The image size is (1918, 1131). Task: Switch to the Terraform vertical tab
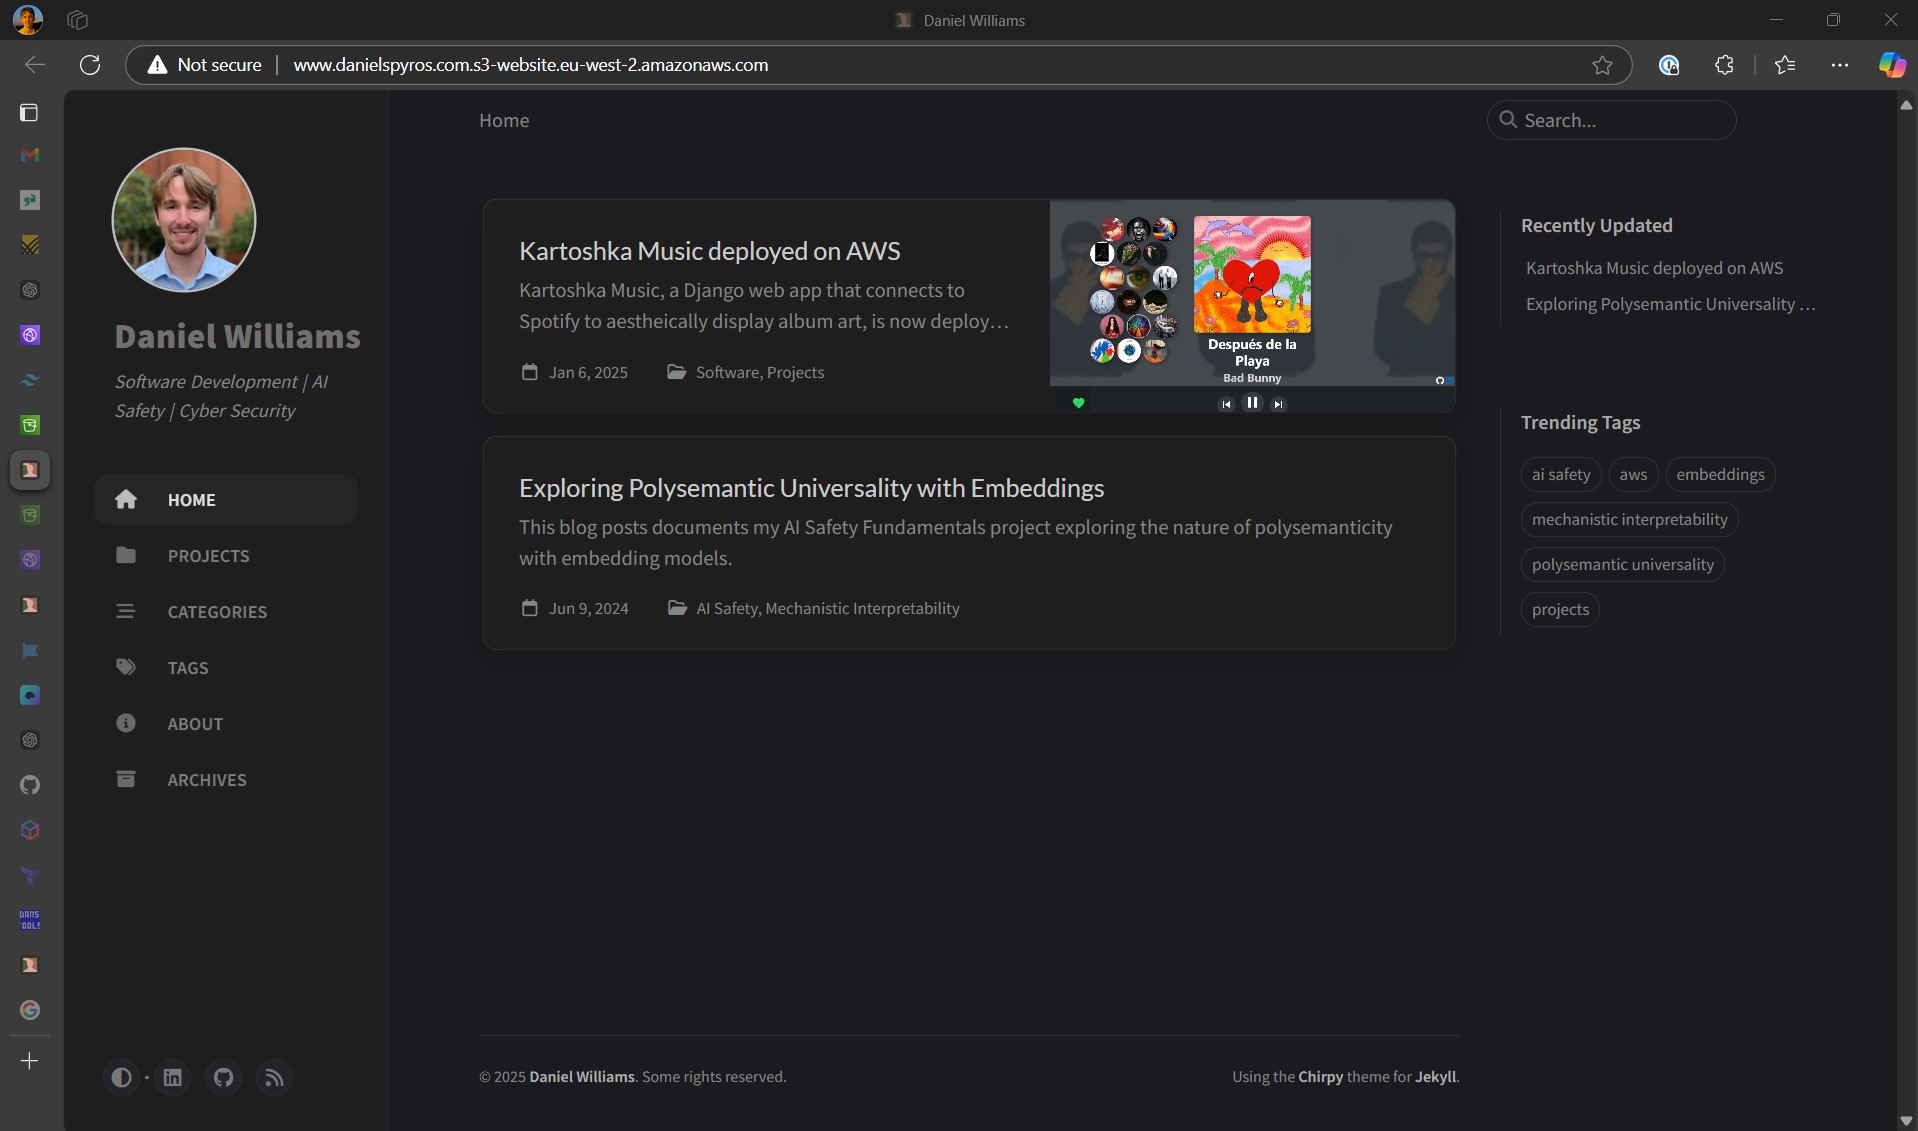tap(30, 875)
